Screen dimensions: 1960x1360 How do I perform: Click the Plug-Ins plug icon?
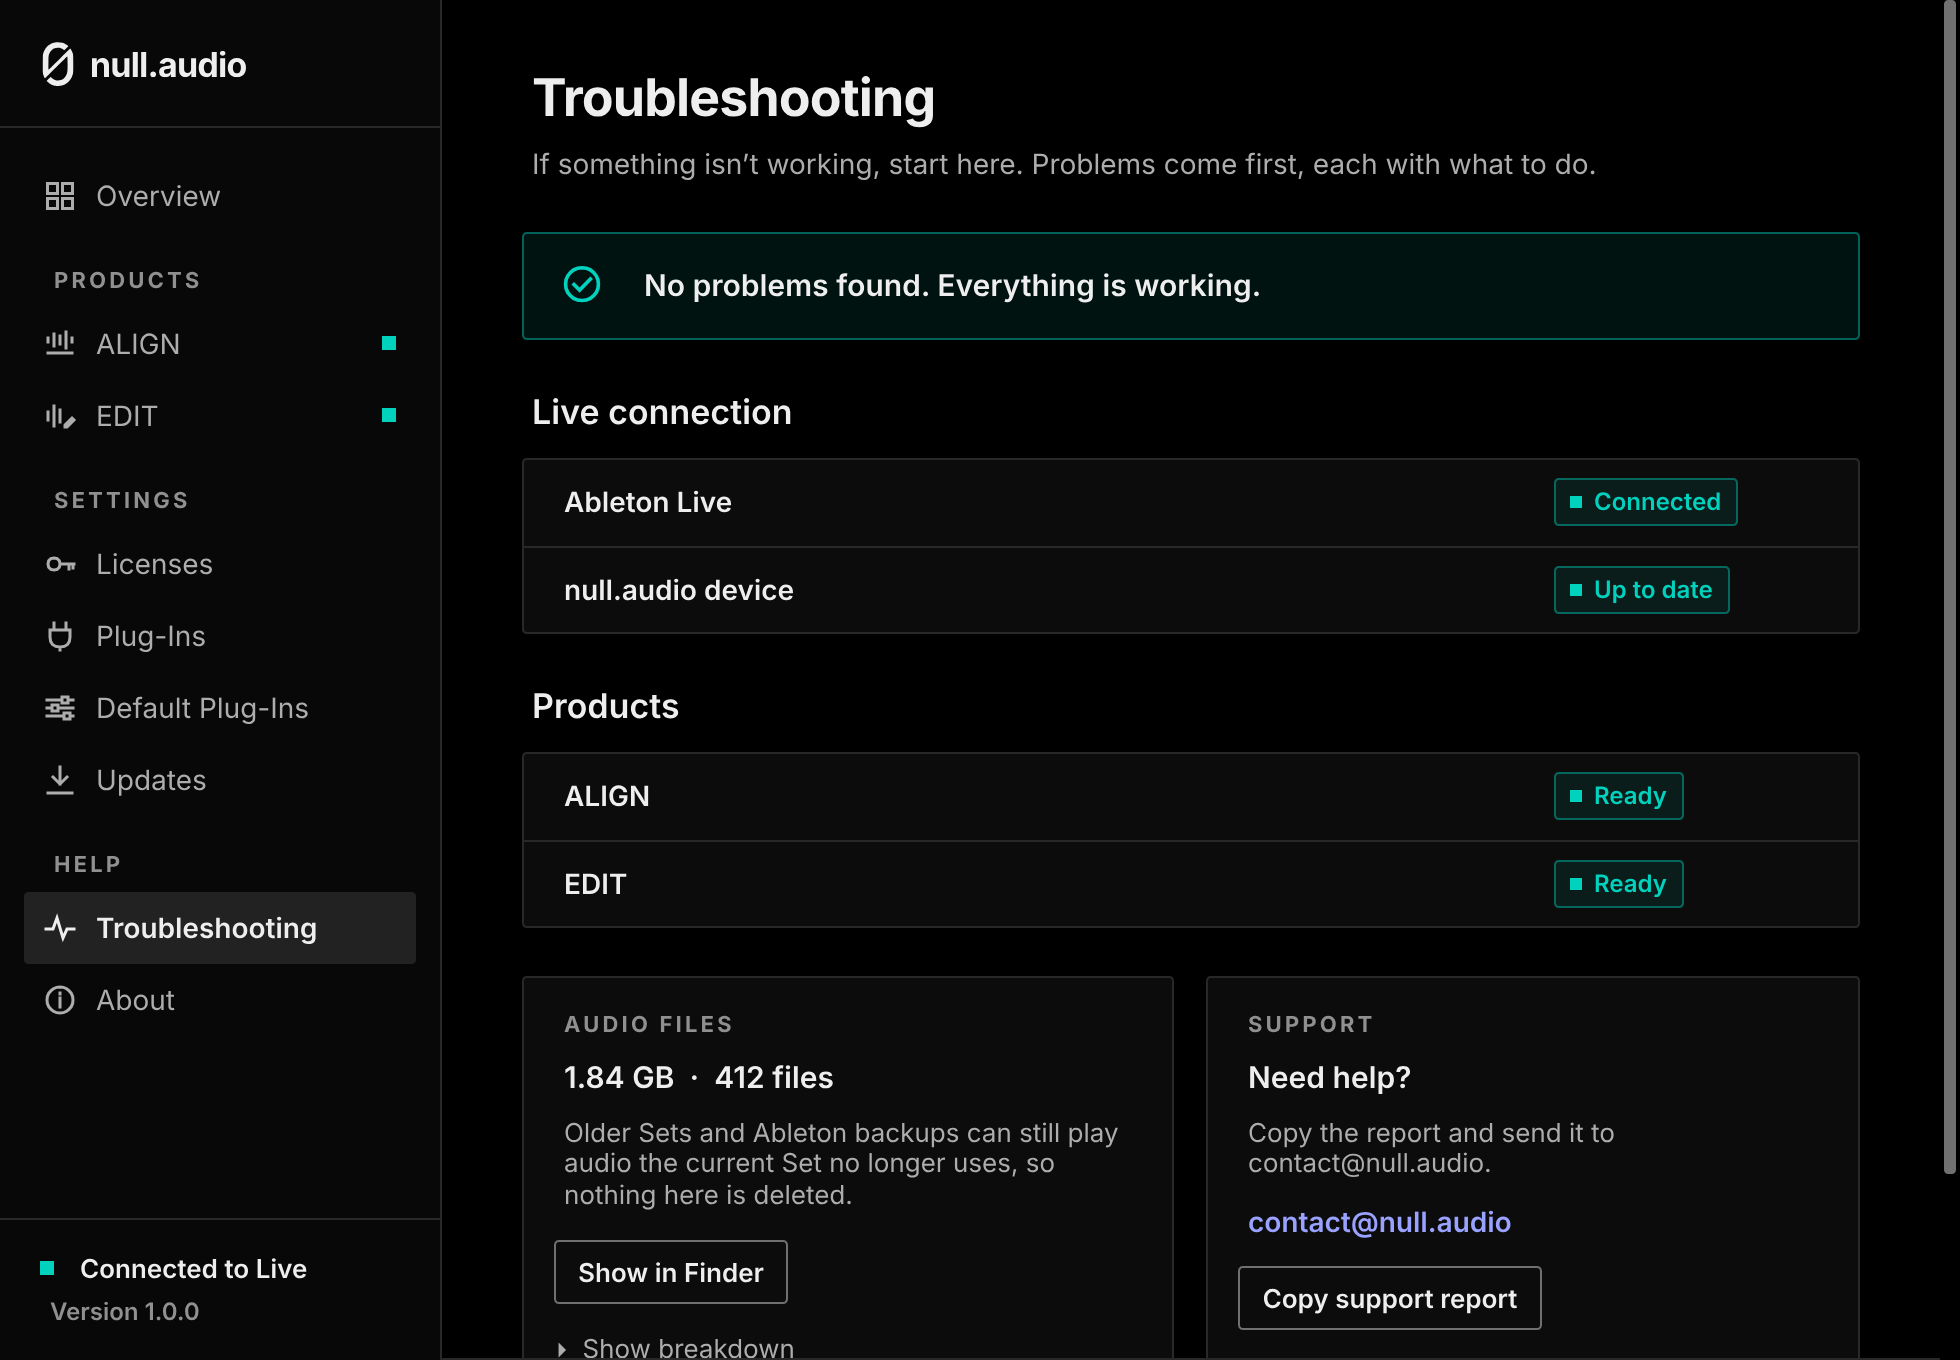60,636
